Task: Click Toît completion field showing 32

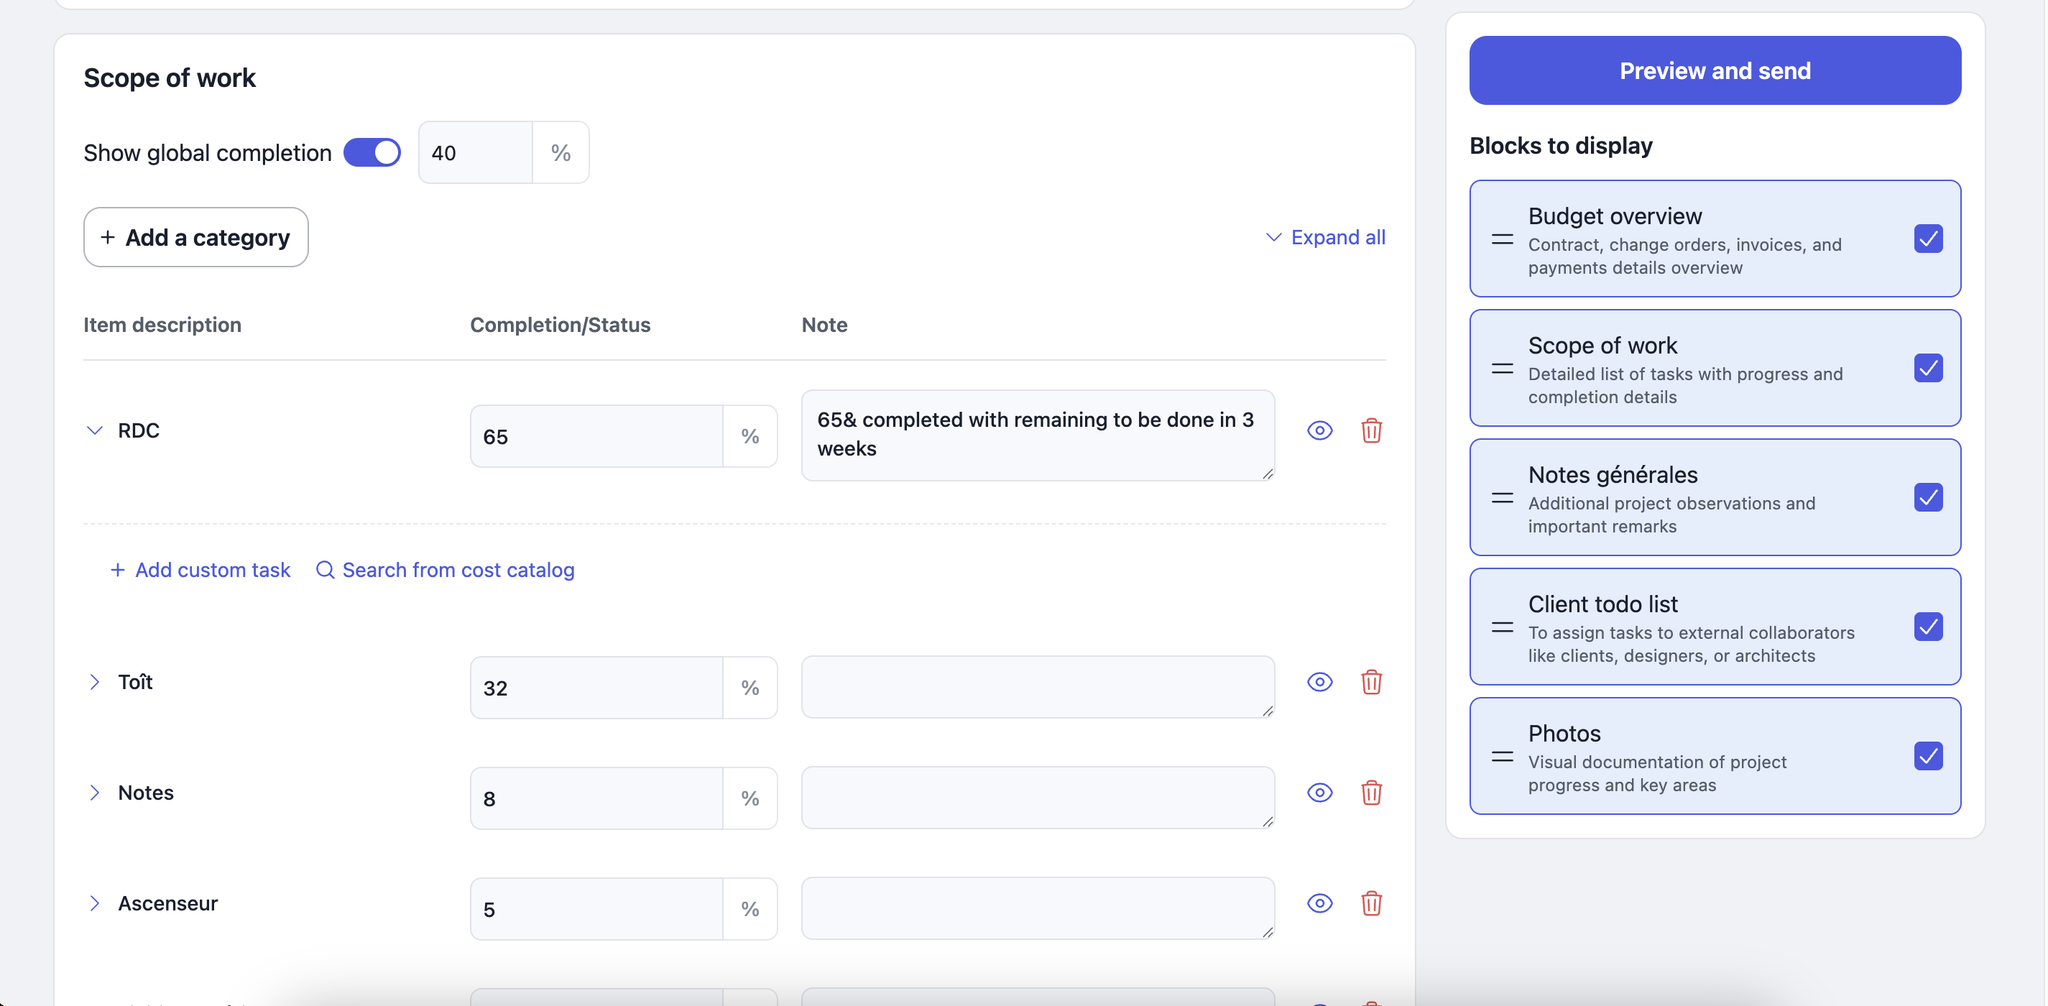Action: point(597,688)
